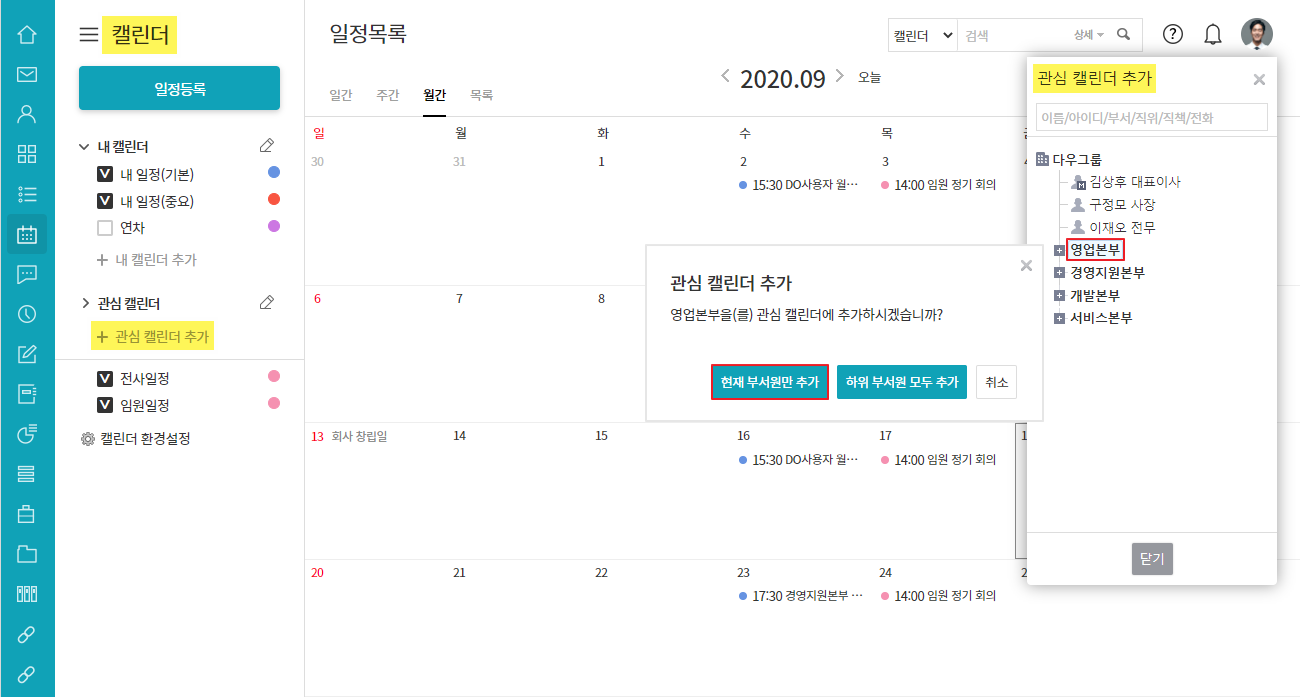Click the home icon in sidebar

coord(27,35)
